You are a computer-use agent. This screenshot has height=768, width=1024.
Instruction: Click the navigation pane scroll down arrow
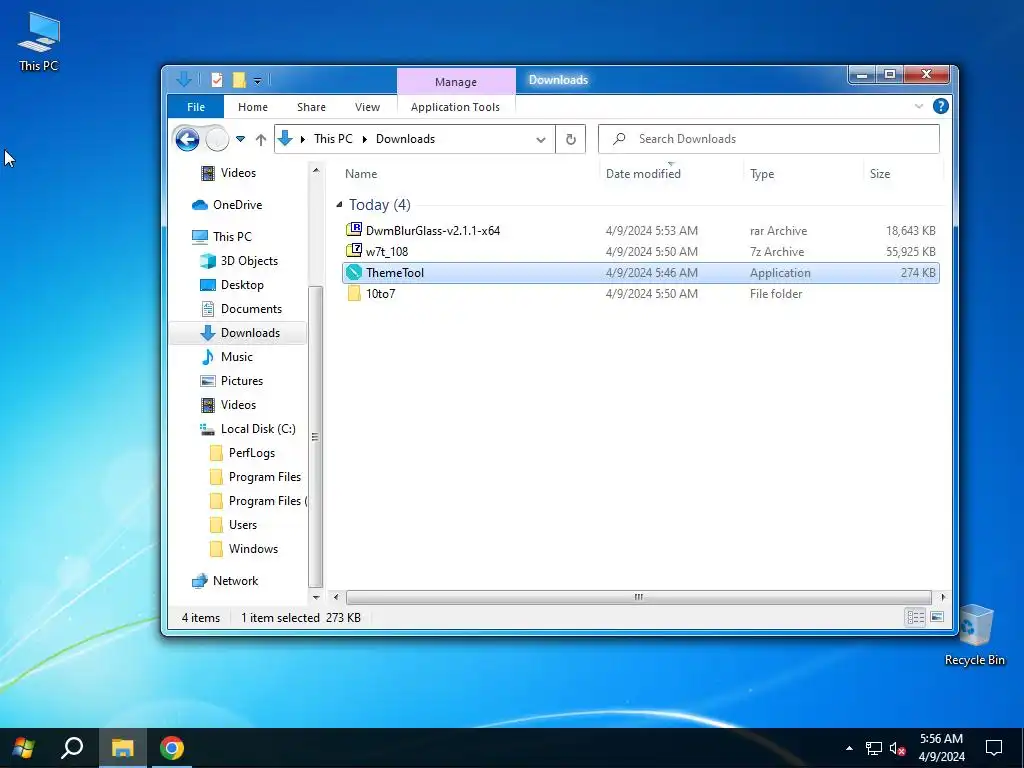click(315, 597)
